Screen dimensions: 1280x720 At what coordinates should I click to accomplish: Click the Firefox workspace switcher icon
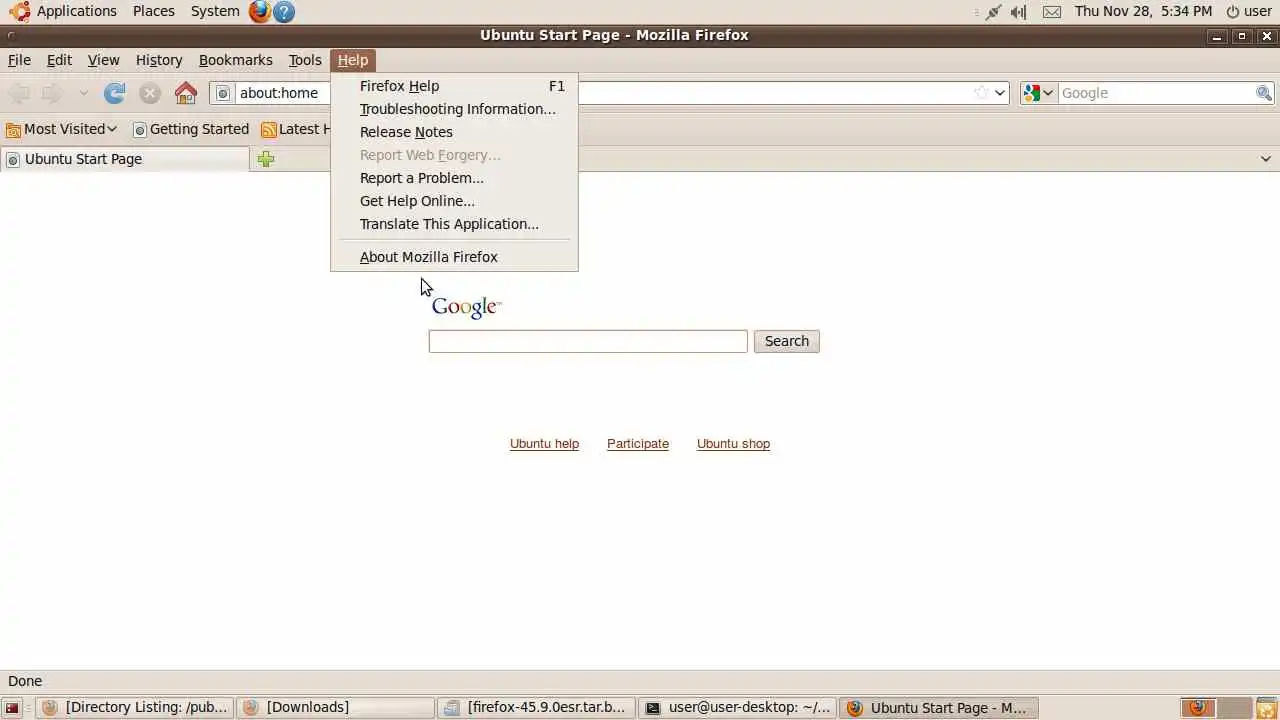click(1198, 707)
